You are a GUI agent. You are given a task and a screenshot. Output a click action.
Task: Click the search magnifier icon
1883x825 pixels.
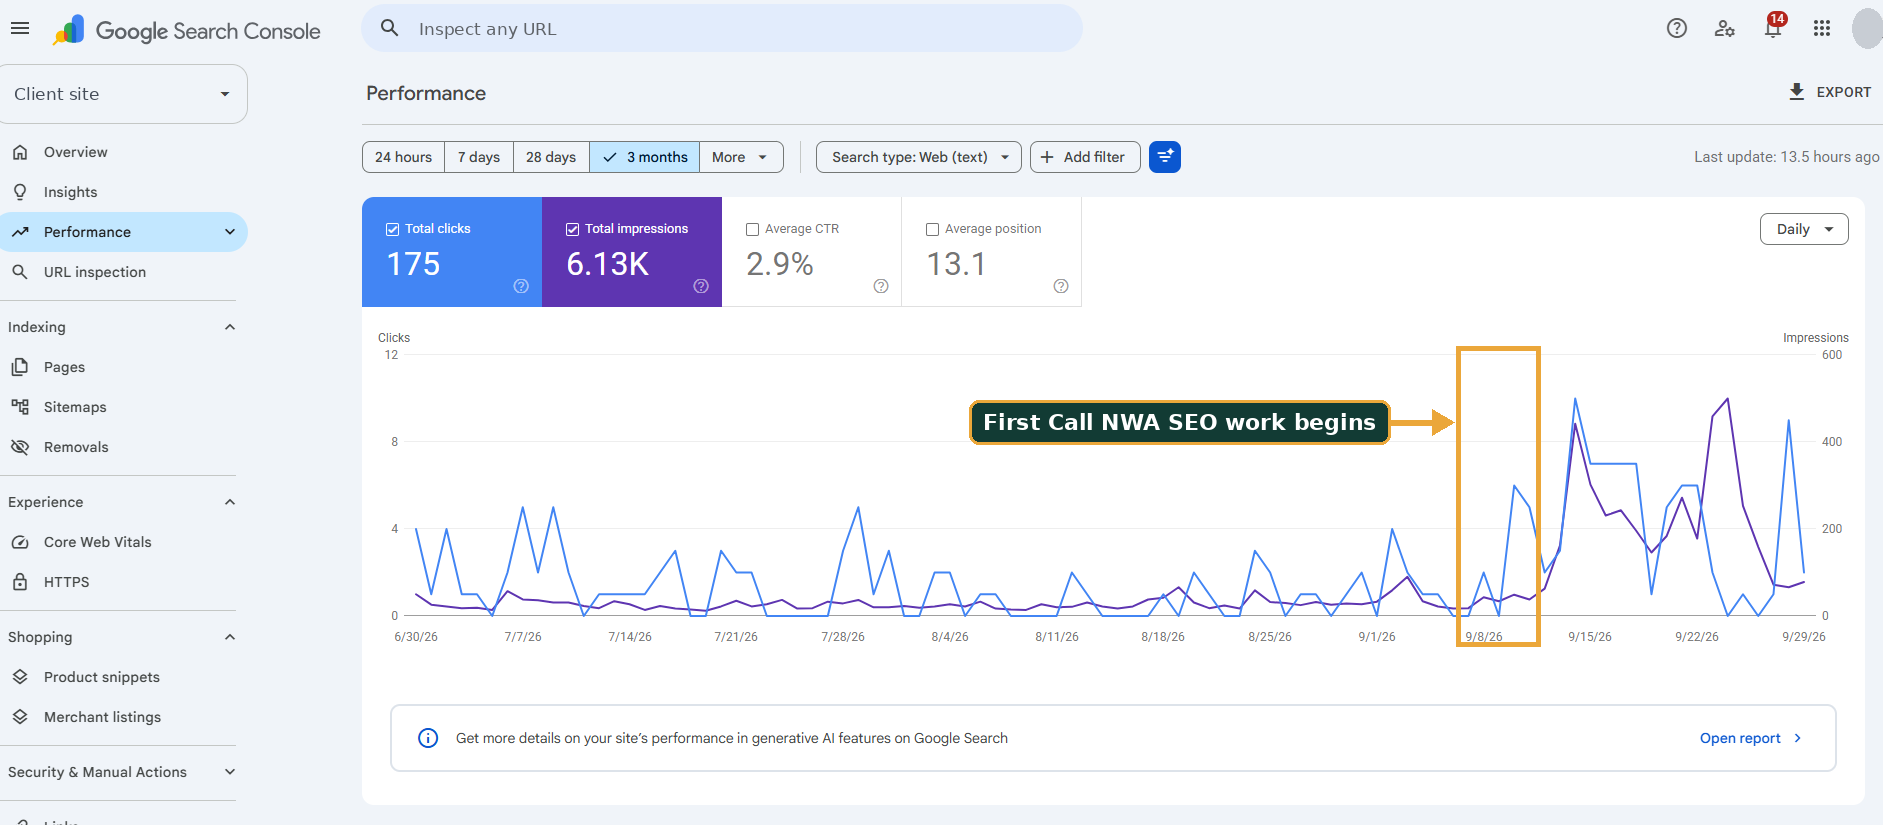point(390,28)
